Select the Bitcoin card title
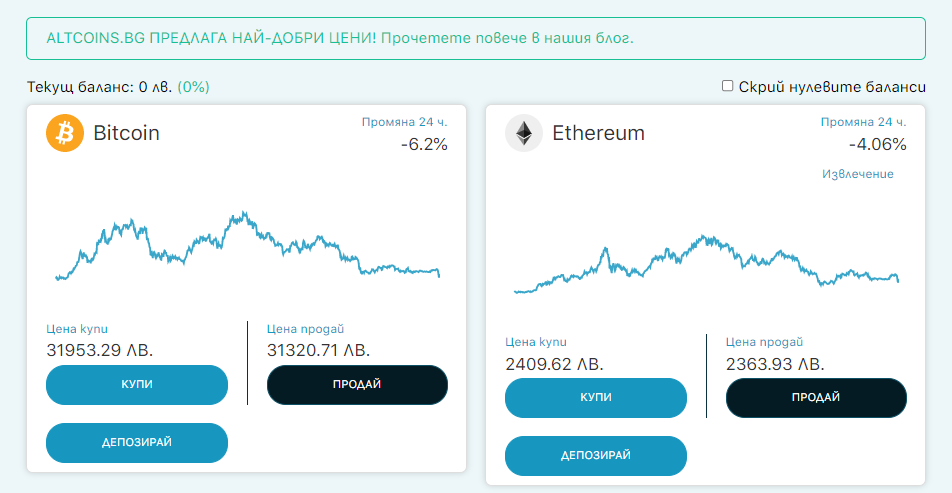This screenshot has height=493, width=952. pos(126,133)
